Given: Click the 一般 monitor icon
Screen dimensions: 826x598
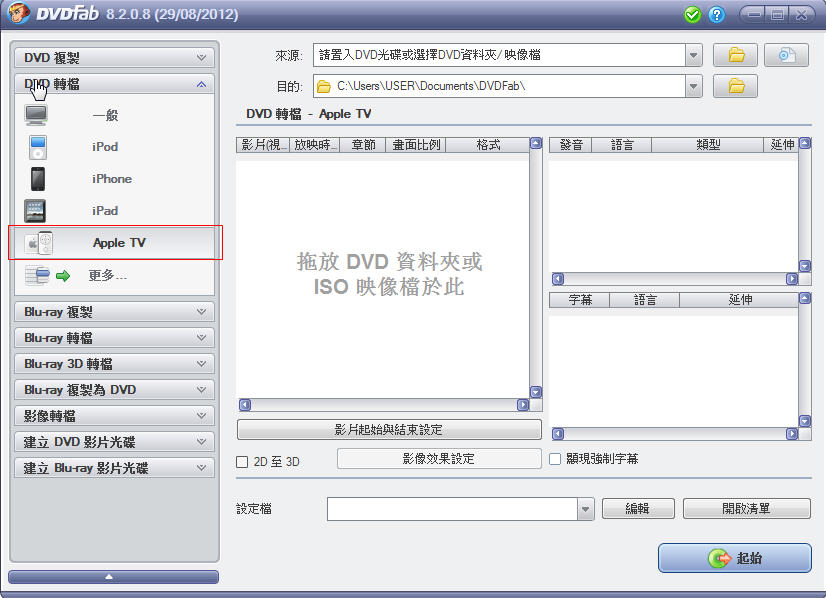Looking at the screenshot, I should pos(37,115).
